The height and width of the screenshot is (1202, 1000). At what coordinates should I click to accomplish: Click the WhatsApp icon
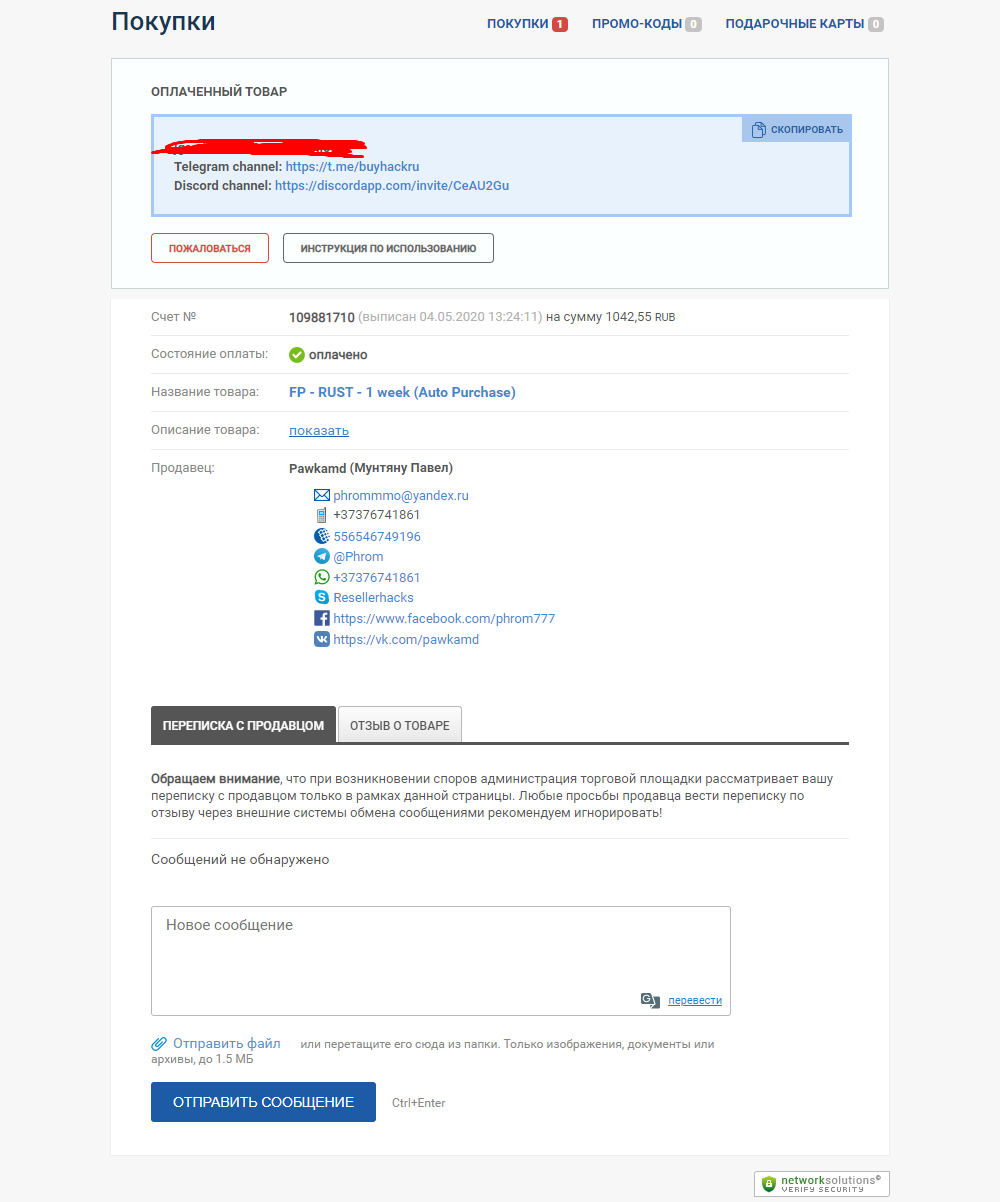tap(321, 577)
